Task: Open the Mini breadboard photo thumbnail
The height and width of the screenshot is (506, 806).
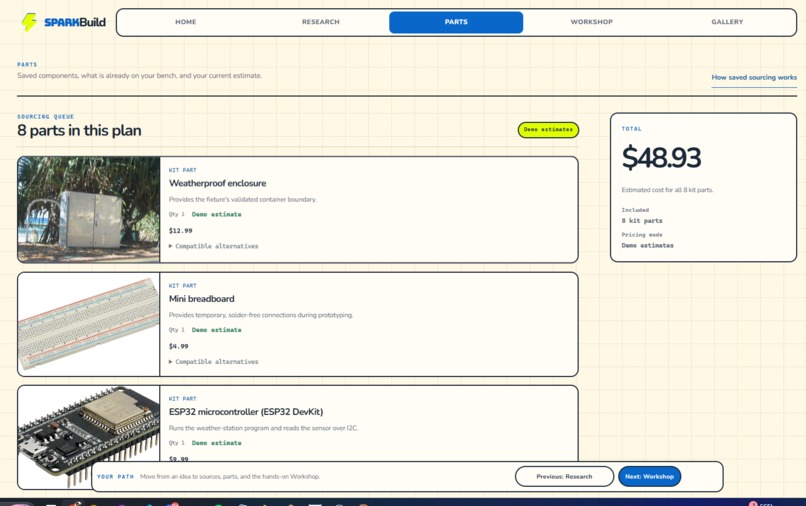Action: coord(88,324)
